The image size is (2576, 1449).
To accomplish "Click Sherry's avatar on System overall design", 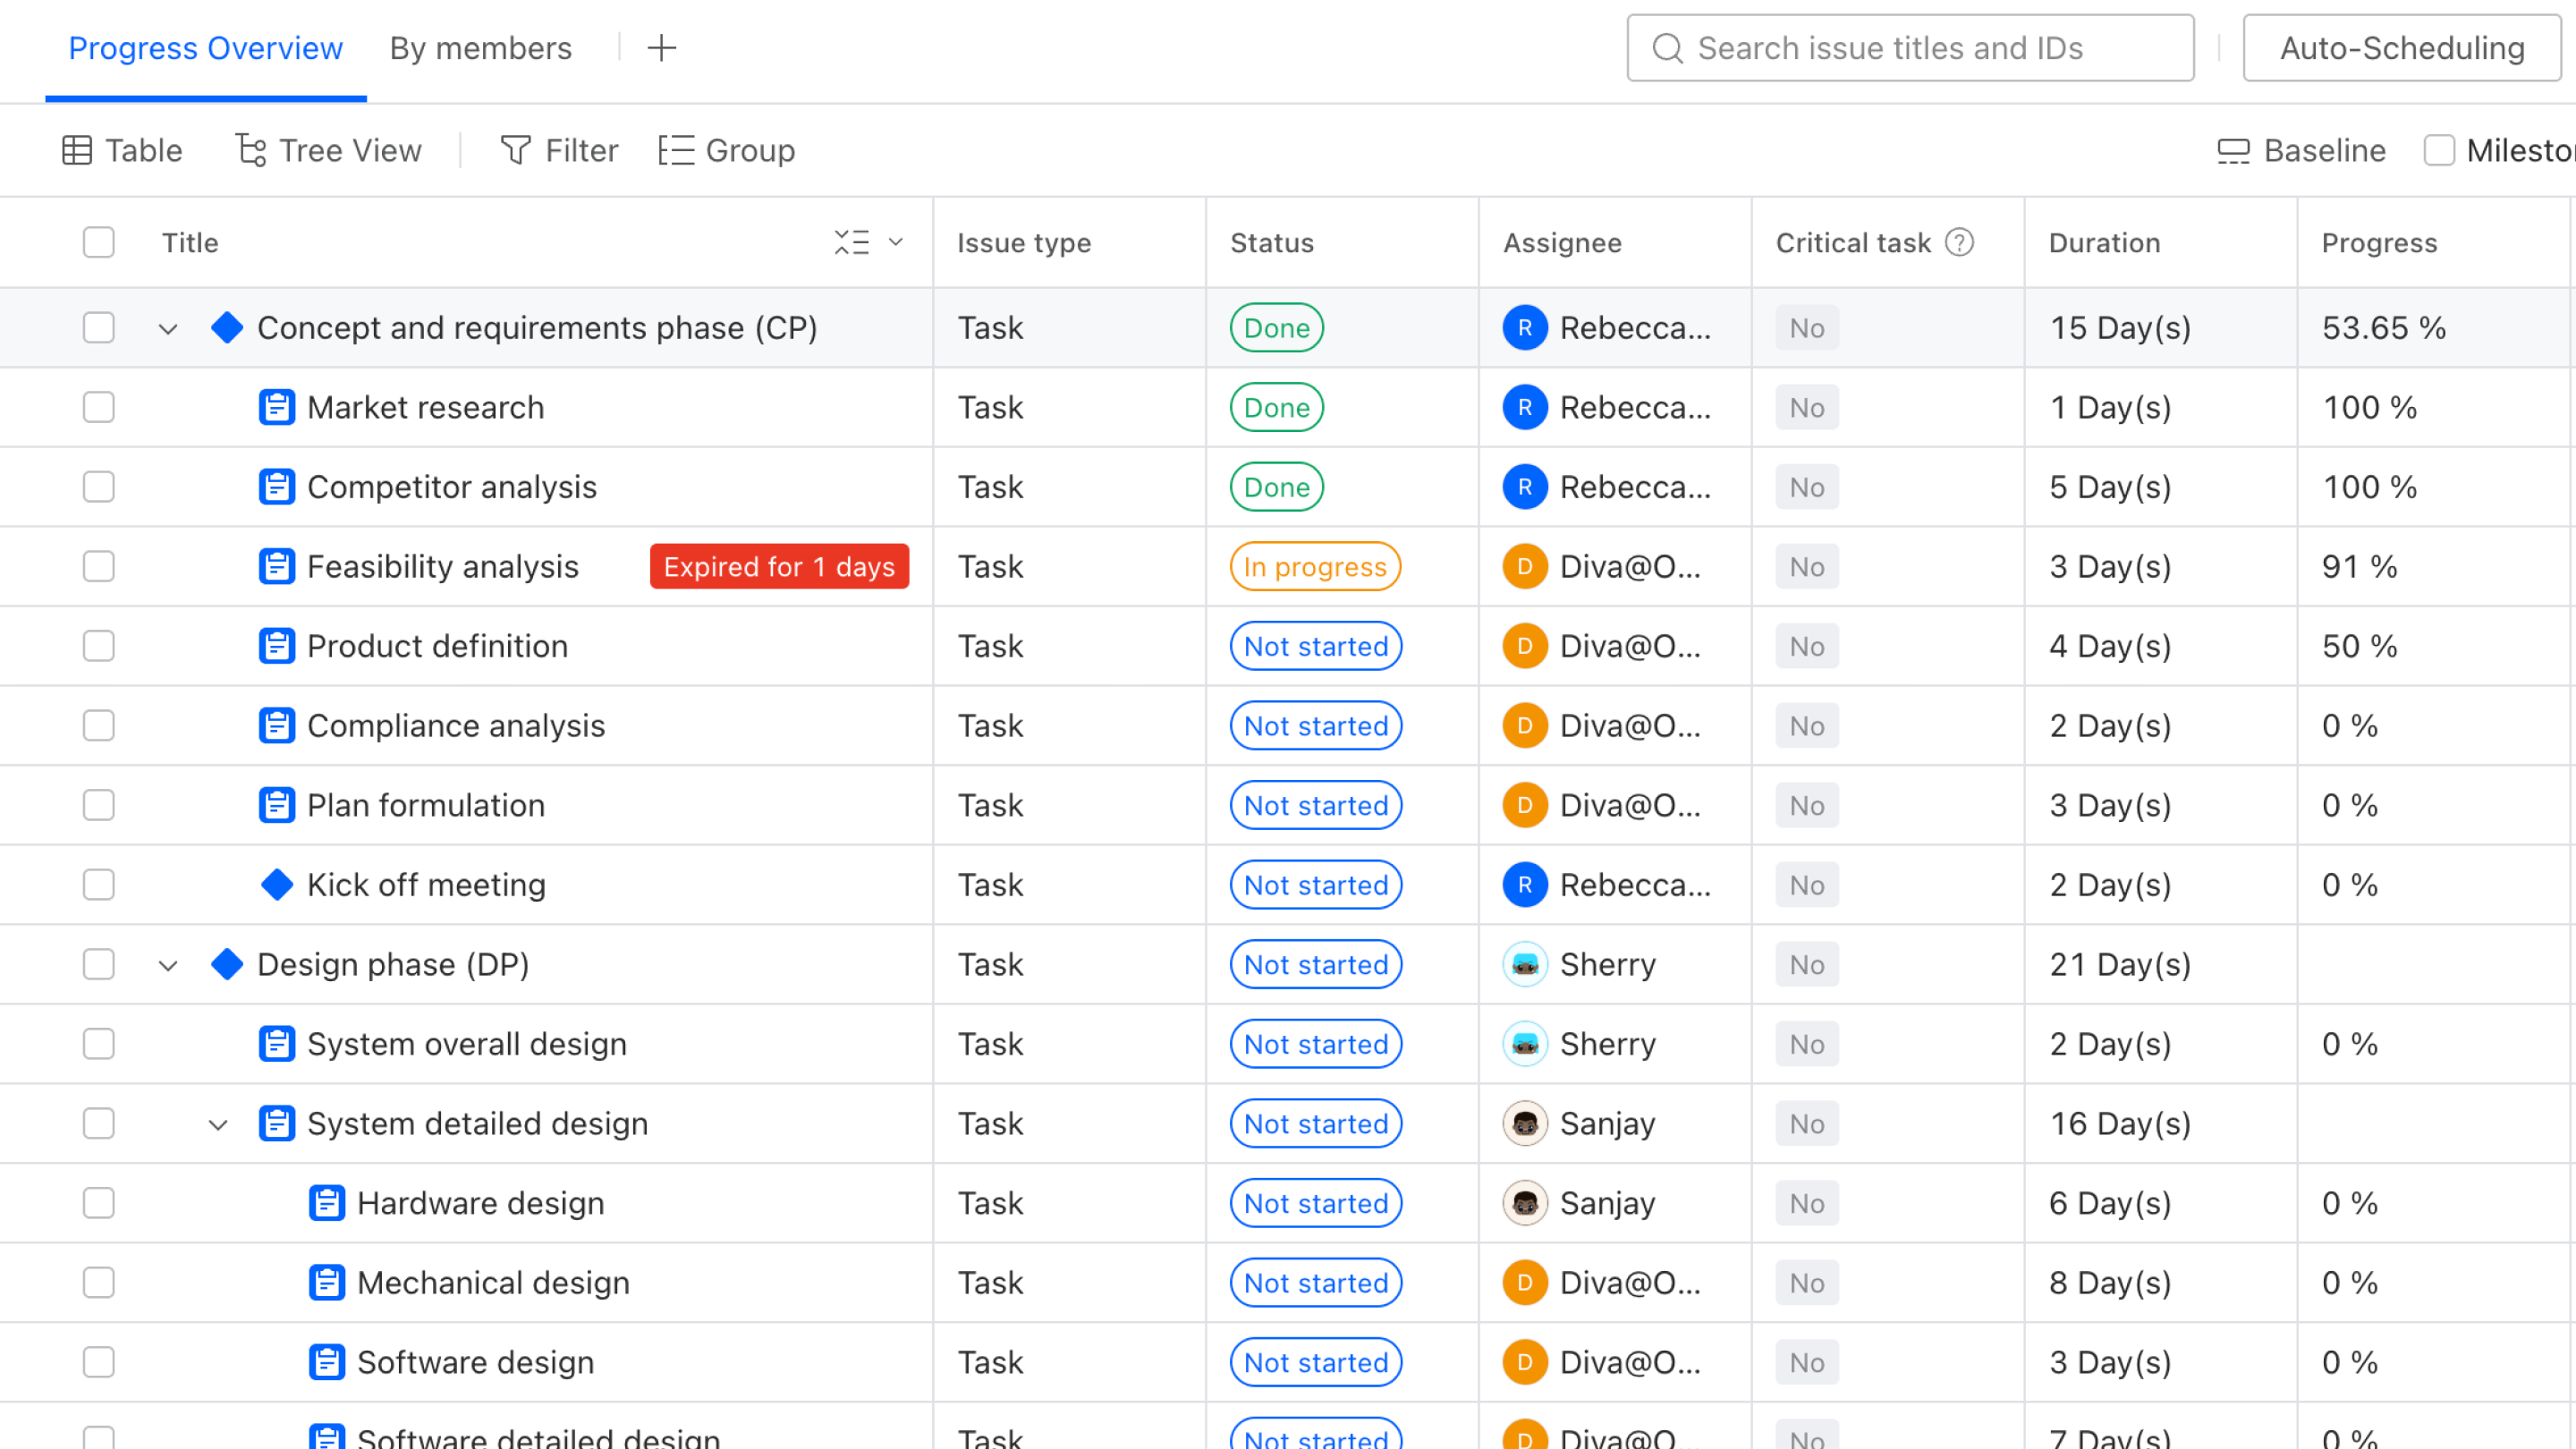I will (1524, 1043).
